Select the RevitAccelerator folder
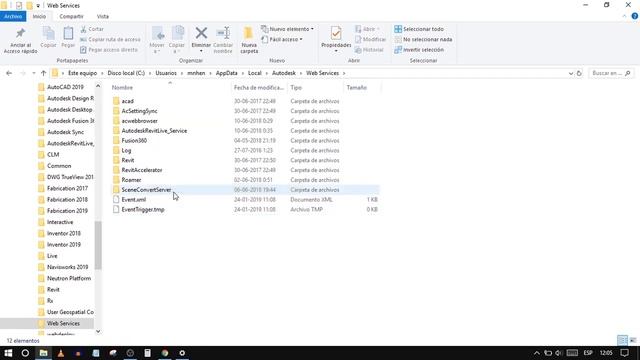Screen dimensions: 640x360 click(x=142, y=170)
